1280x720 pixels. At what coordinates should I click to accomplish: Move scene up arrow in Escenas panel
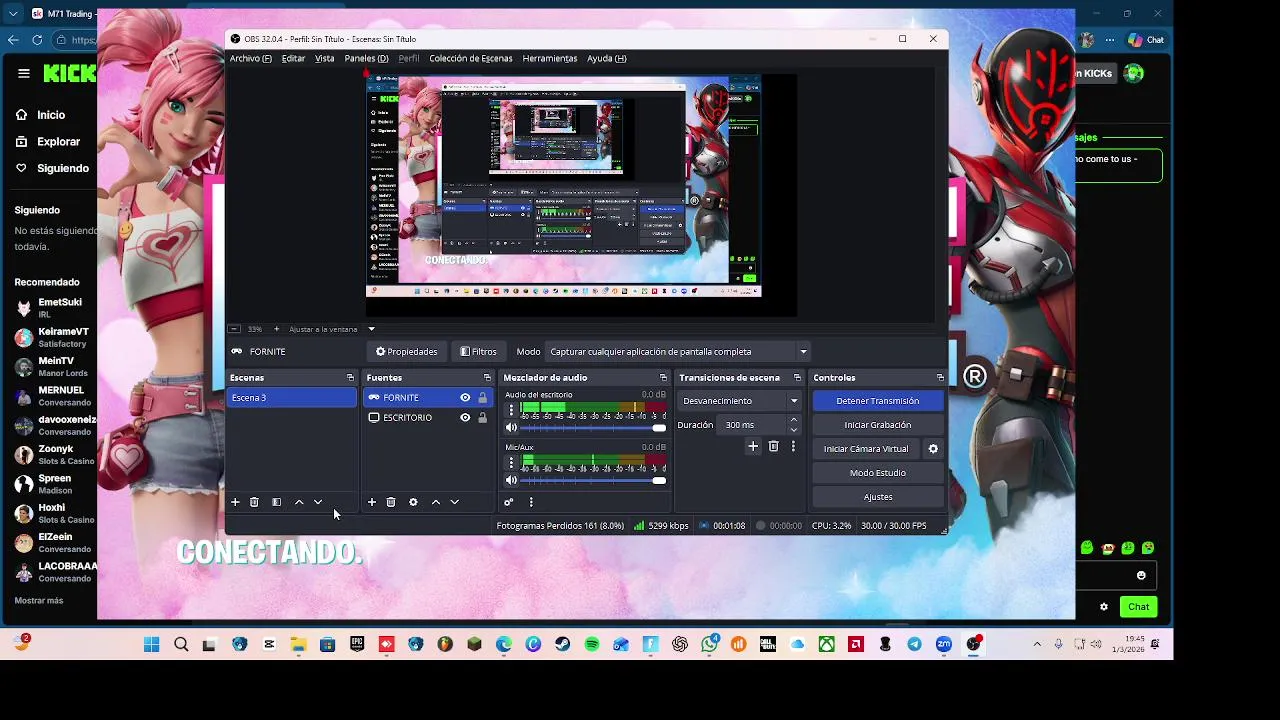[299, 502]
